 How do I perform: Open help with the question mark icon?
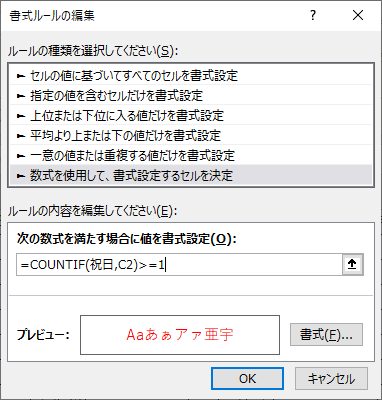pyautogui.click(x=313, y=15)
